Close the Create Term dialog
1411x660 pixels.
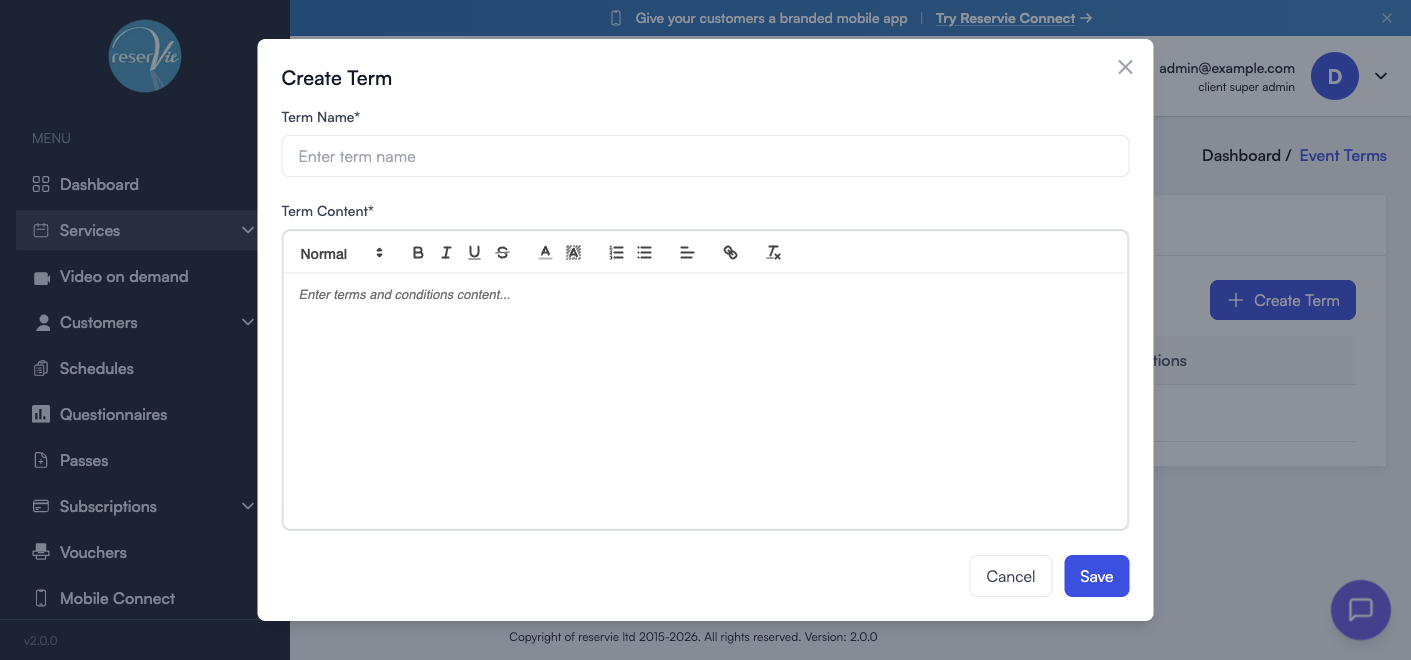click(x=1125, y=67)
